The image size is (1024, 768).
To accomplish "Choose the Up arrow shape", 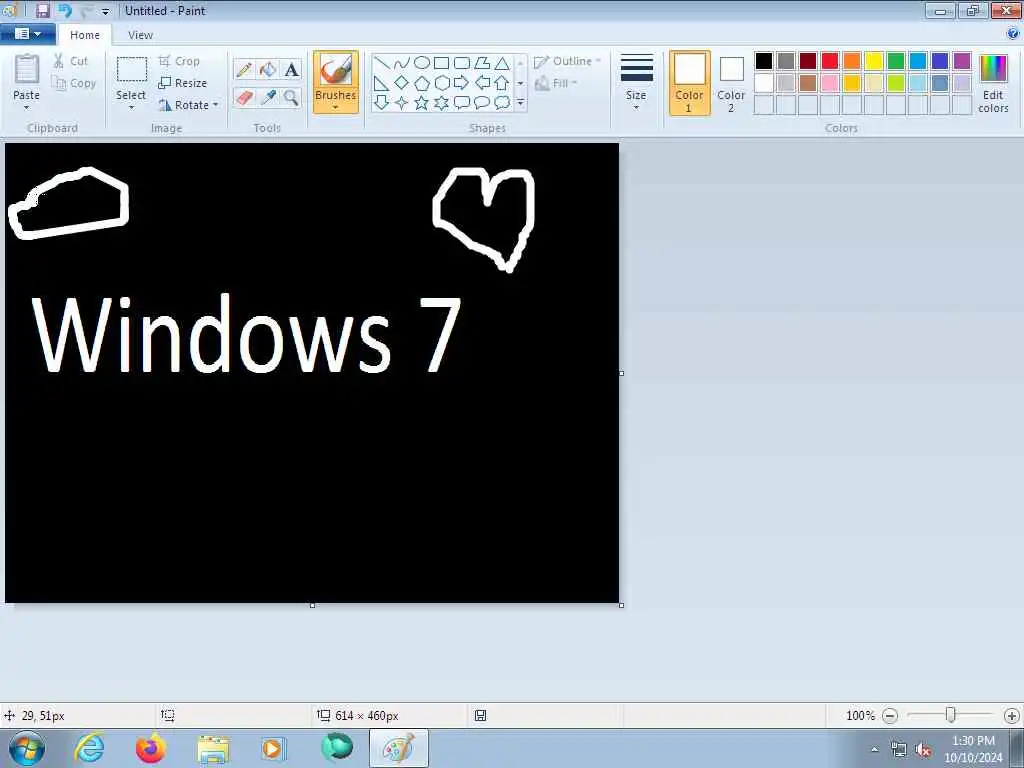I will [x=502, y=83].
